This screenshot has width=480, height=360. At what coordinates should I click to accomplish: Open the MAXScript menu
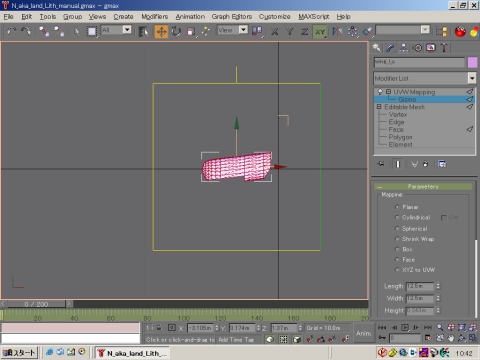point(314,17)
